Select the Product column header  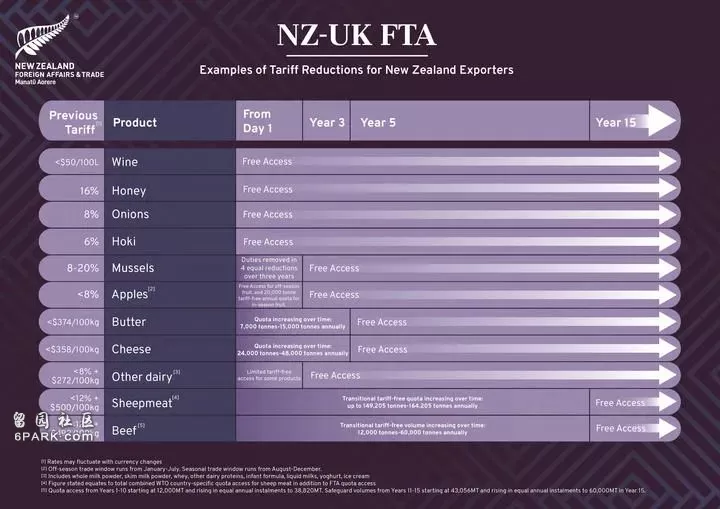point(135,122)
